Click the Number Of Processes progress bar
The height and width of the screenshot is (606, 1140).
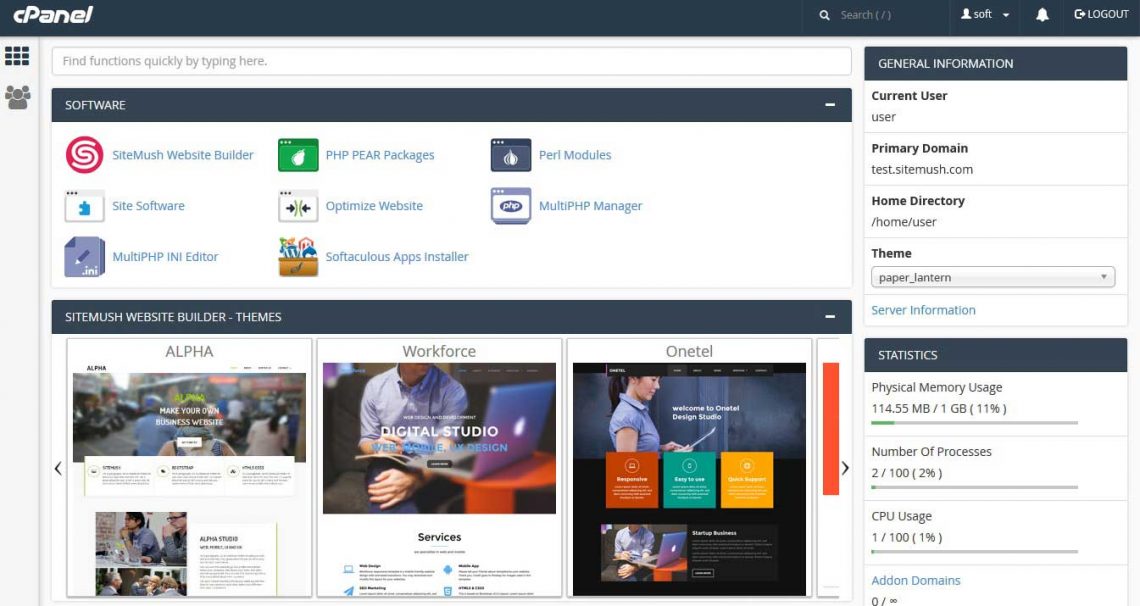974,487
